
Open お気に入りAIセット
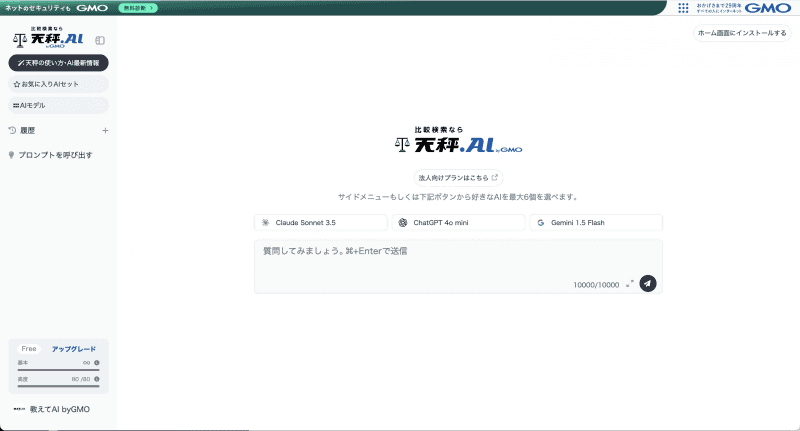(59, 84)
